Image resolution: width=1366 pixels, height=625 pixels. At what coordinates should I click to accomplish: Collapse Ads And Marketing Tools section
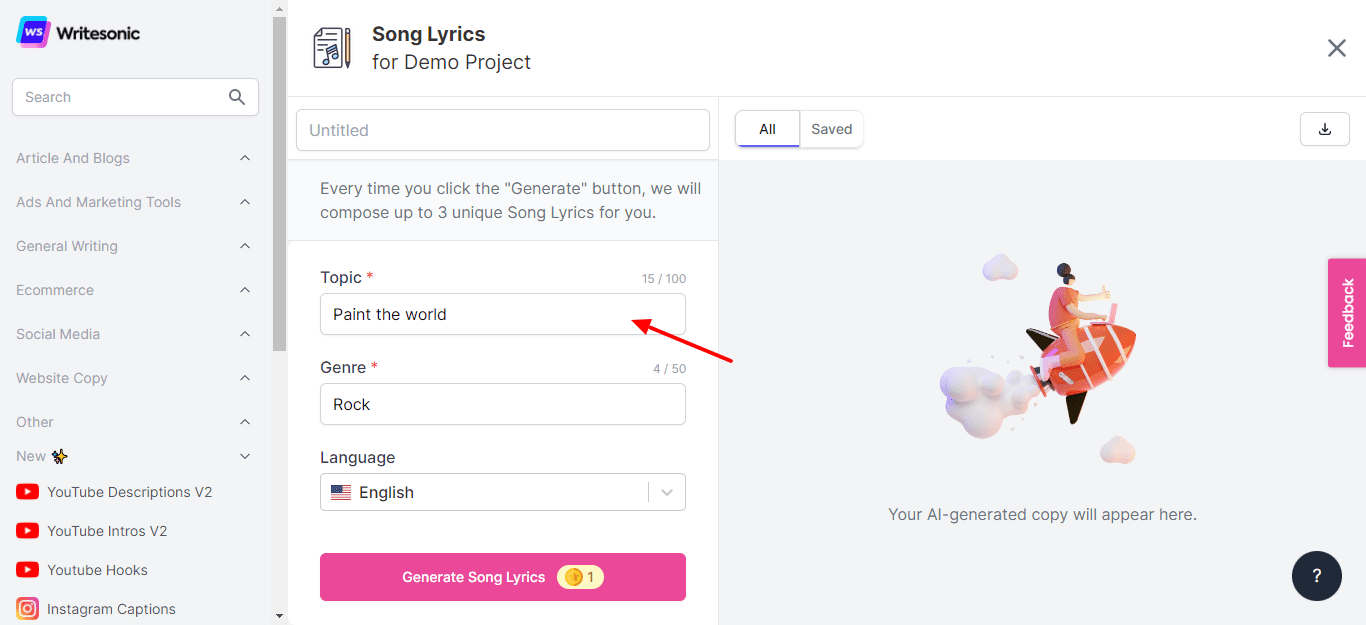(x=245, y=202)
